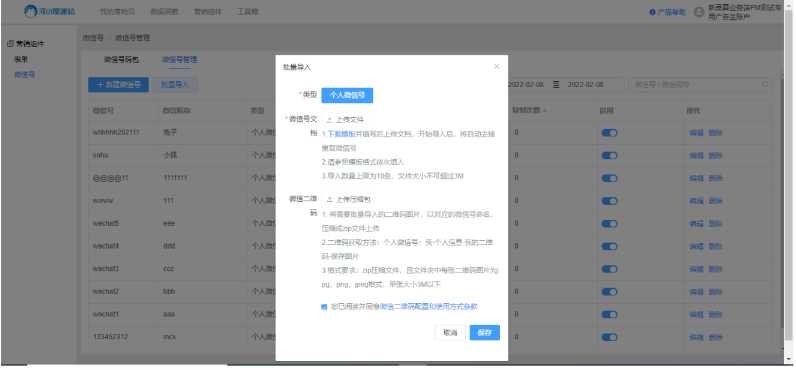Click 删除 for the sohu row

click(x=715, y=155)
